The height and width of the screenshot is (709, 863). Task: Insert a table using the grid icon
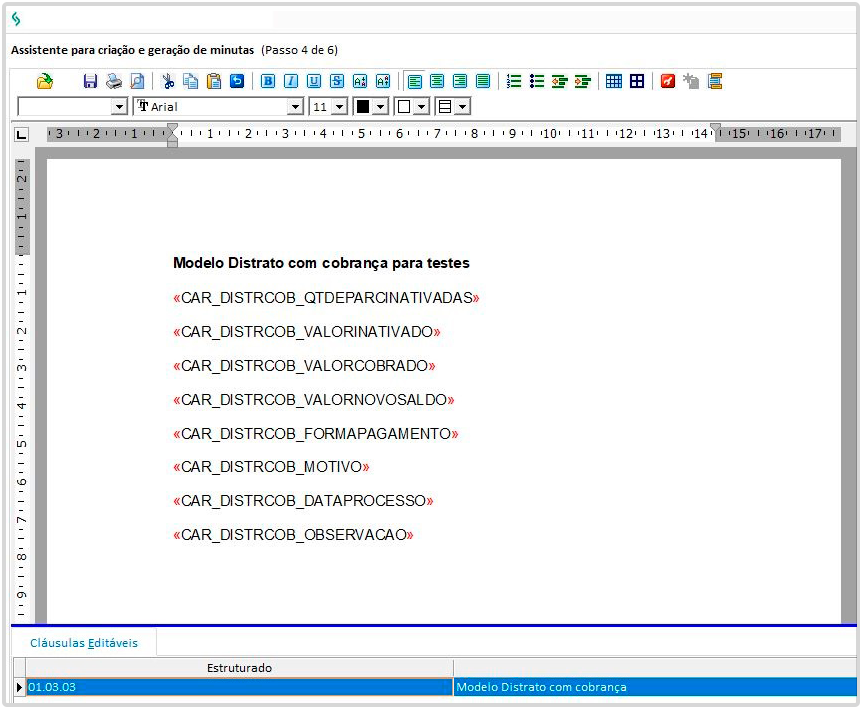(x=614, y=82)
